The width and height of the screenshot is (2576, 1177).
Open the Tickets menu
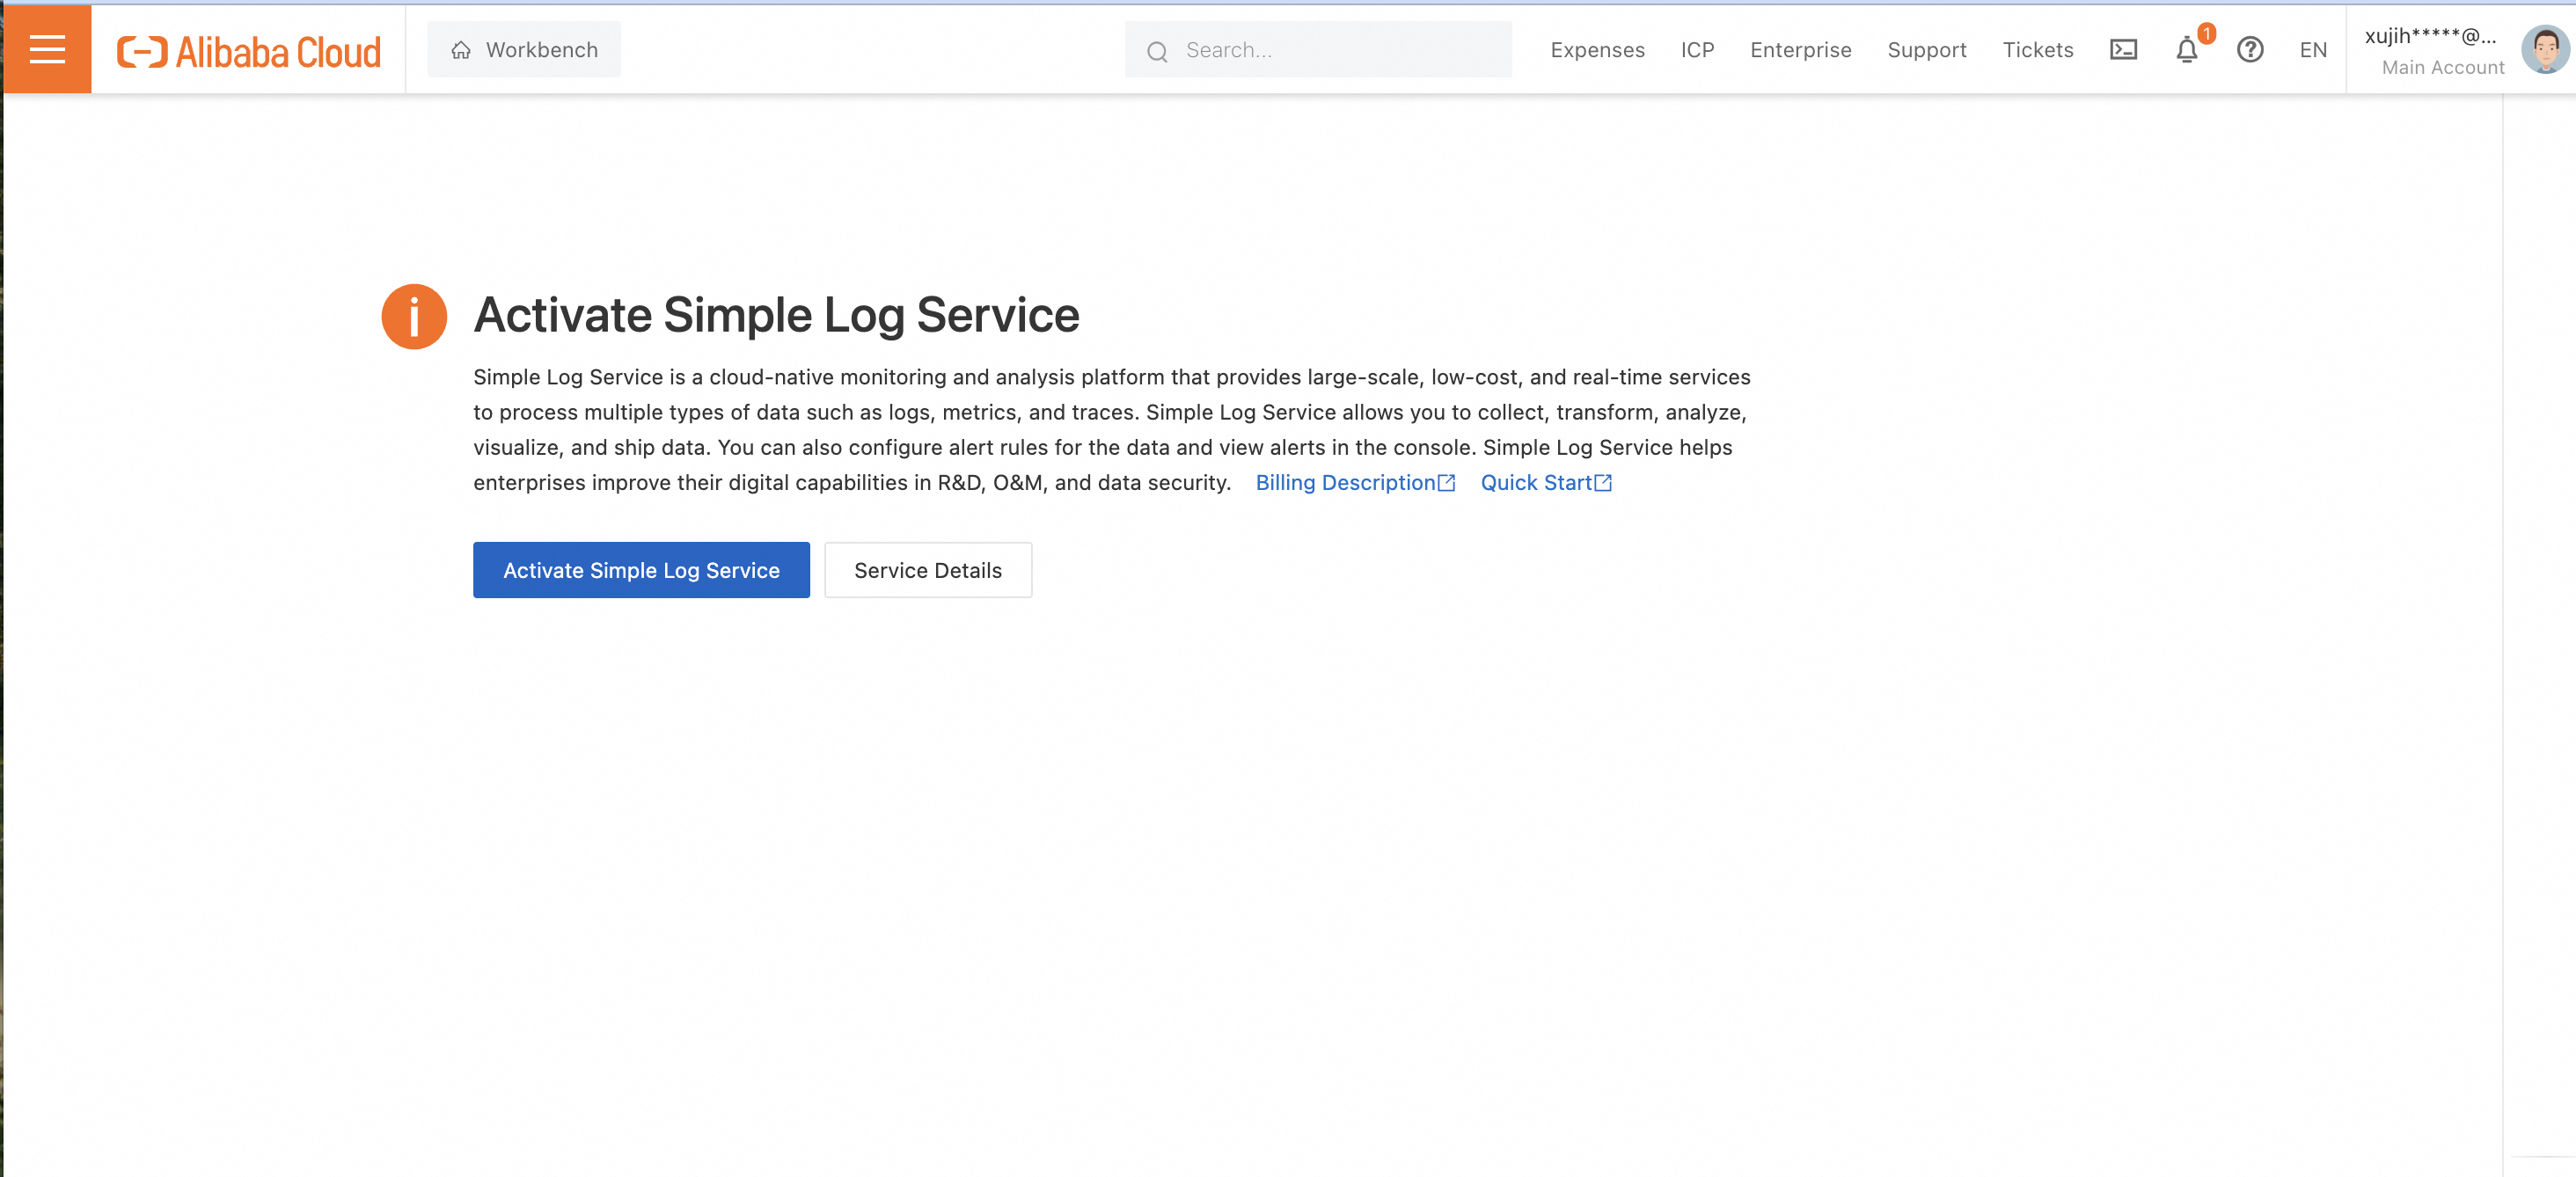tap(2037, 50)
